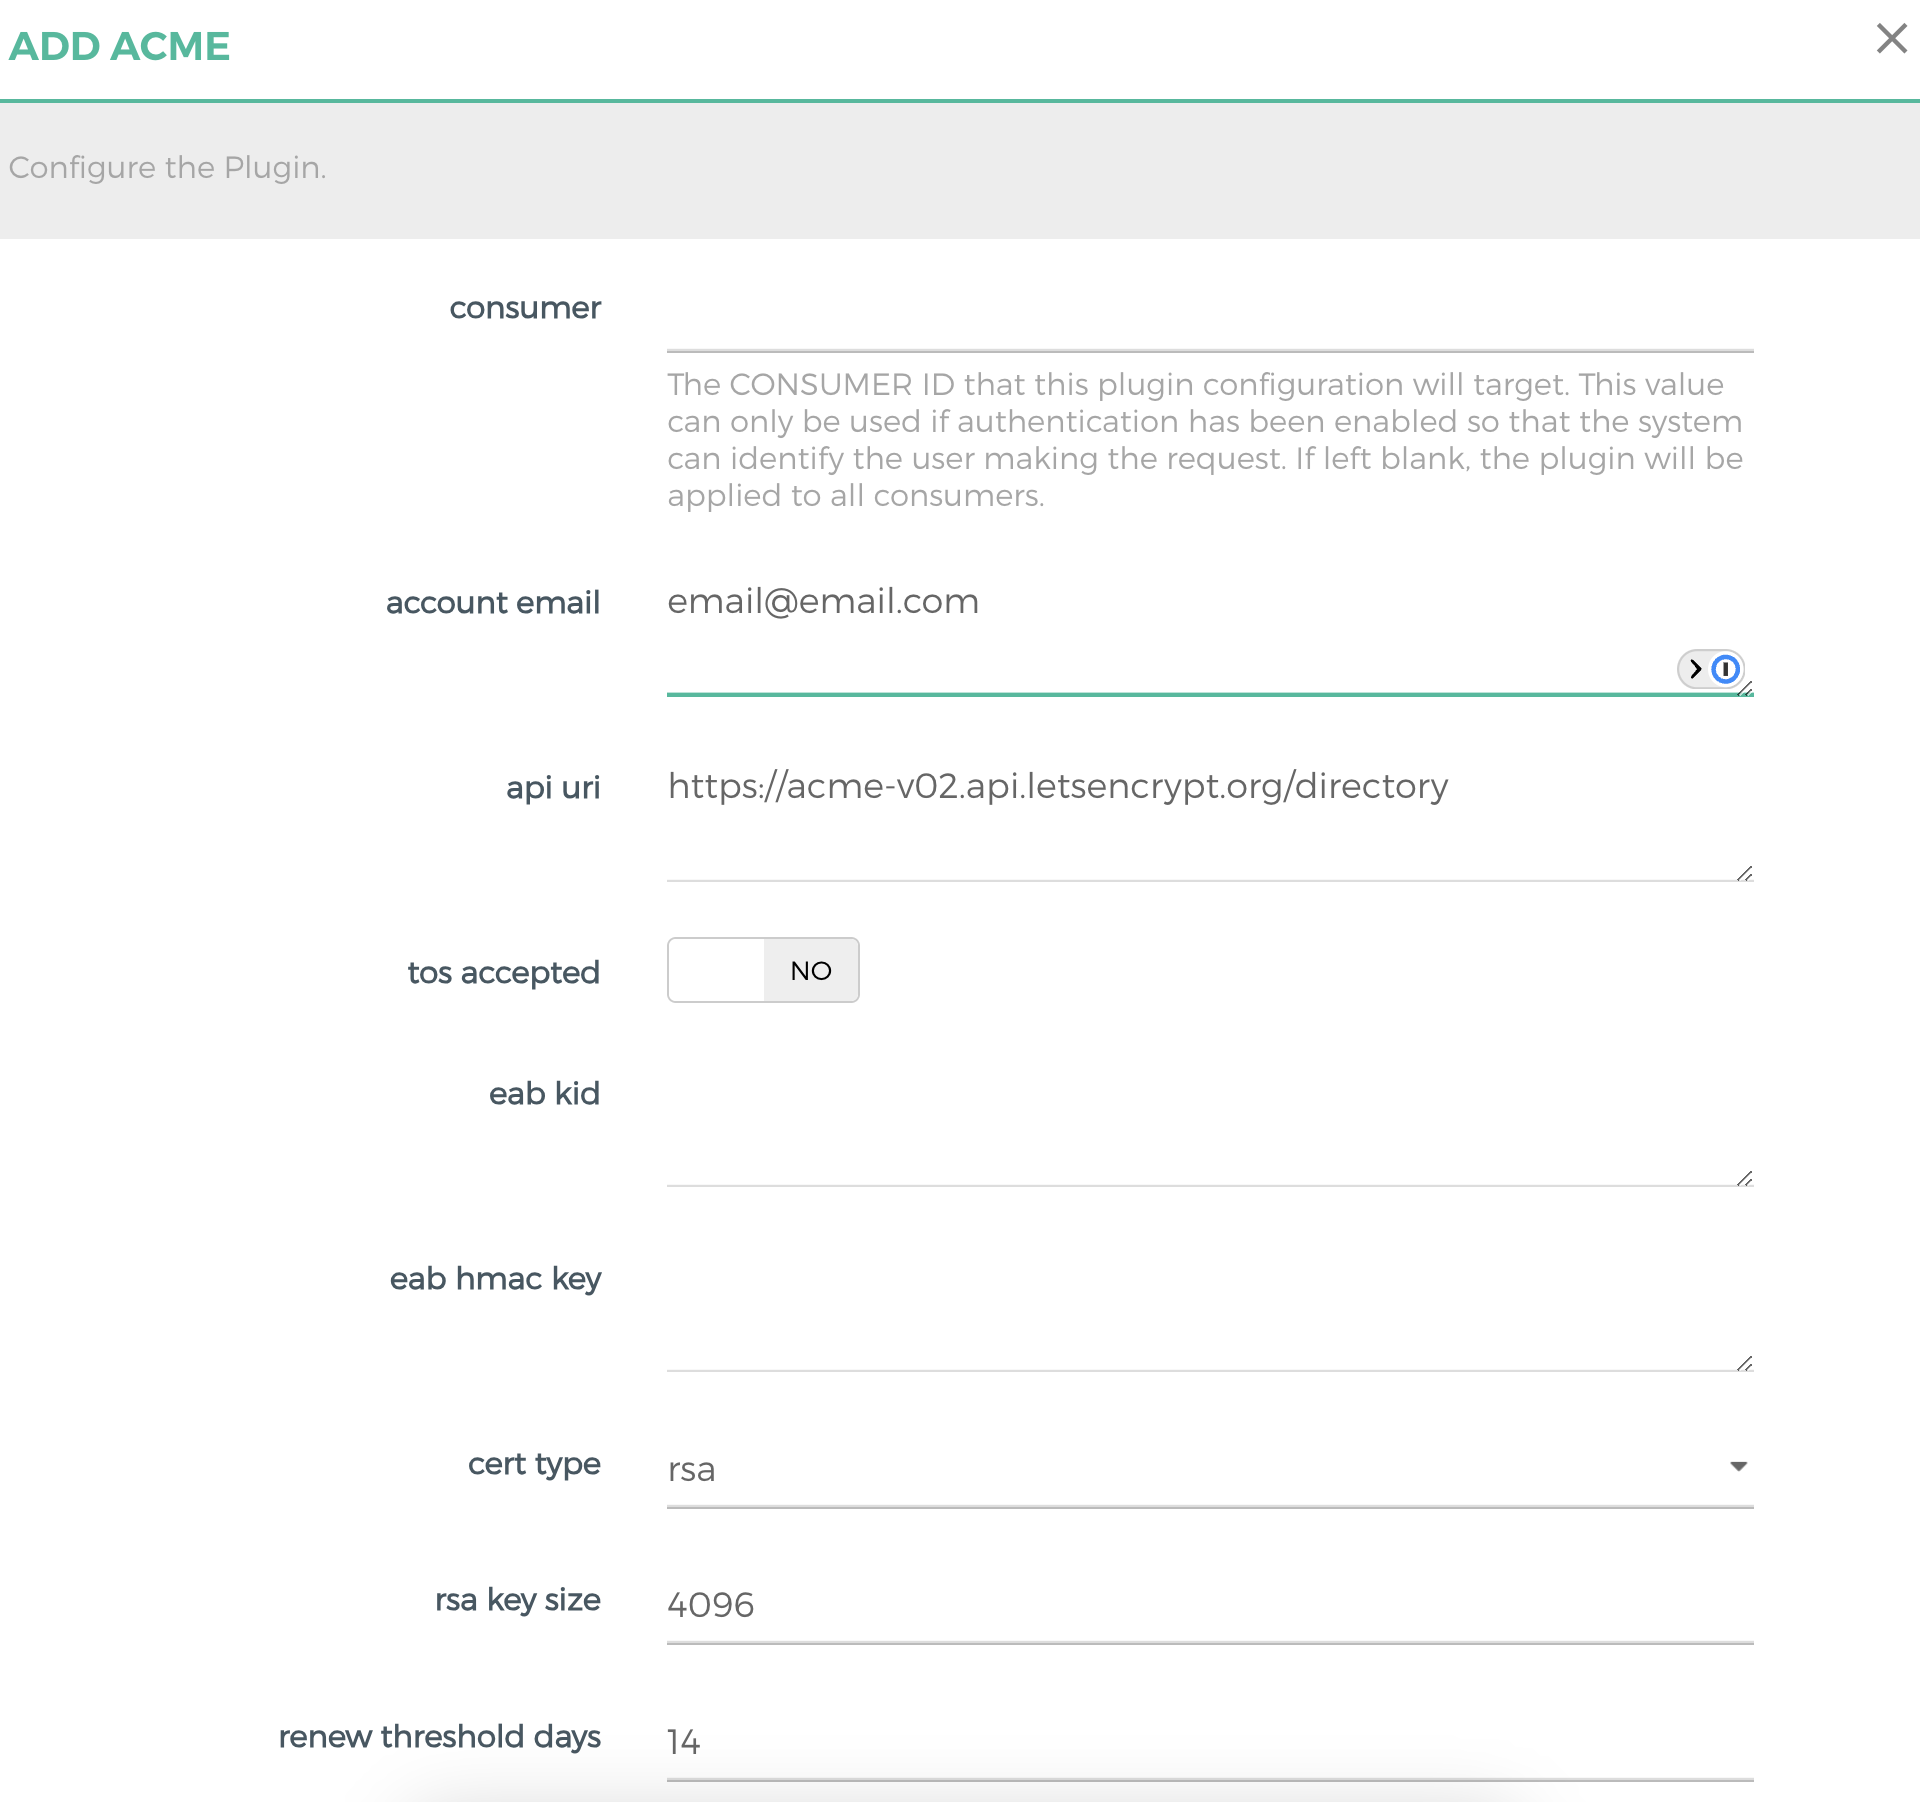1920x1802 pixels.
Task: Click the rsa key size 4096 field
Action: [1210, 1605]
